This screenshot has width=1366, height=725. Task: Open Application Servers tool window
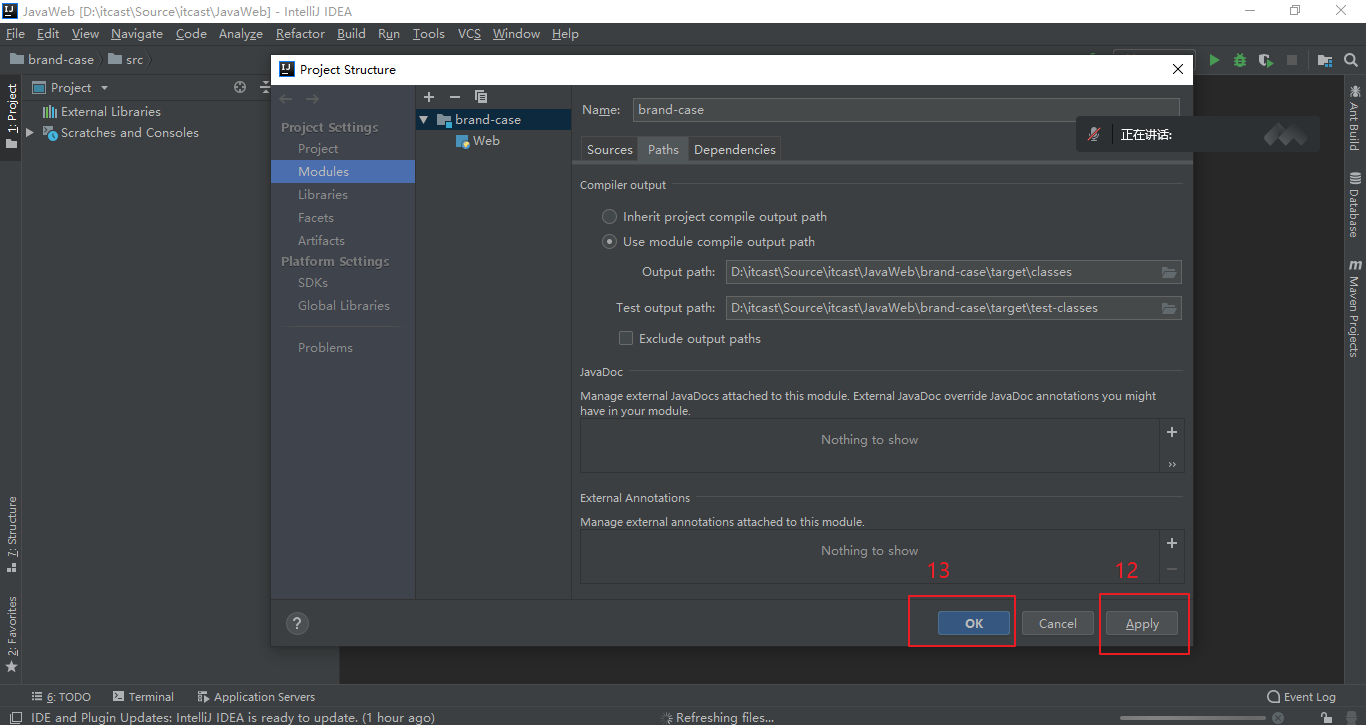(x=256, y=697)
